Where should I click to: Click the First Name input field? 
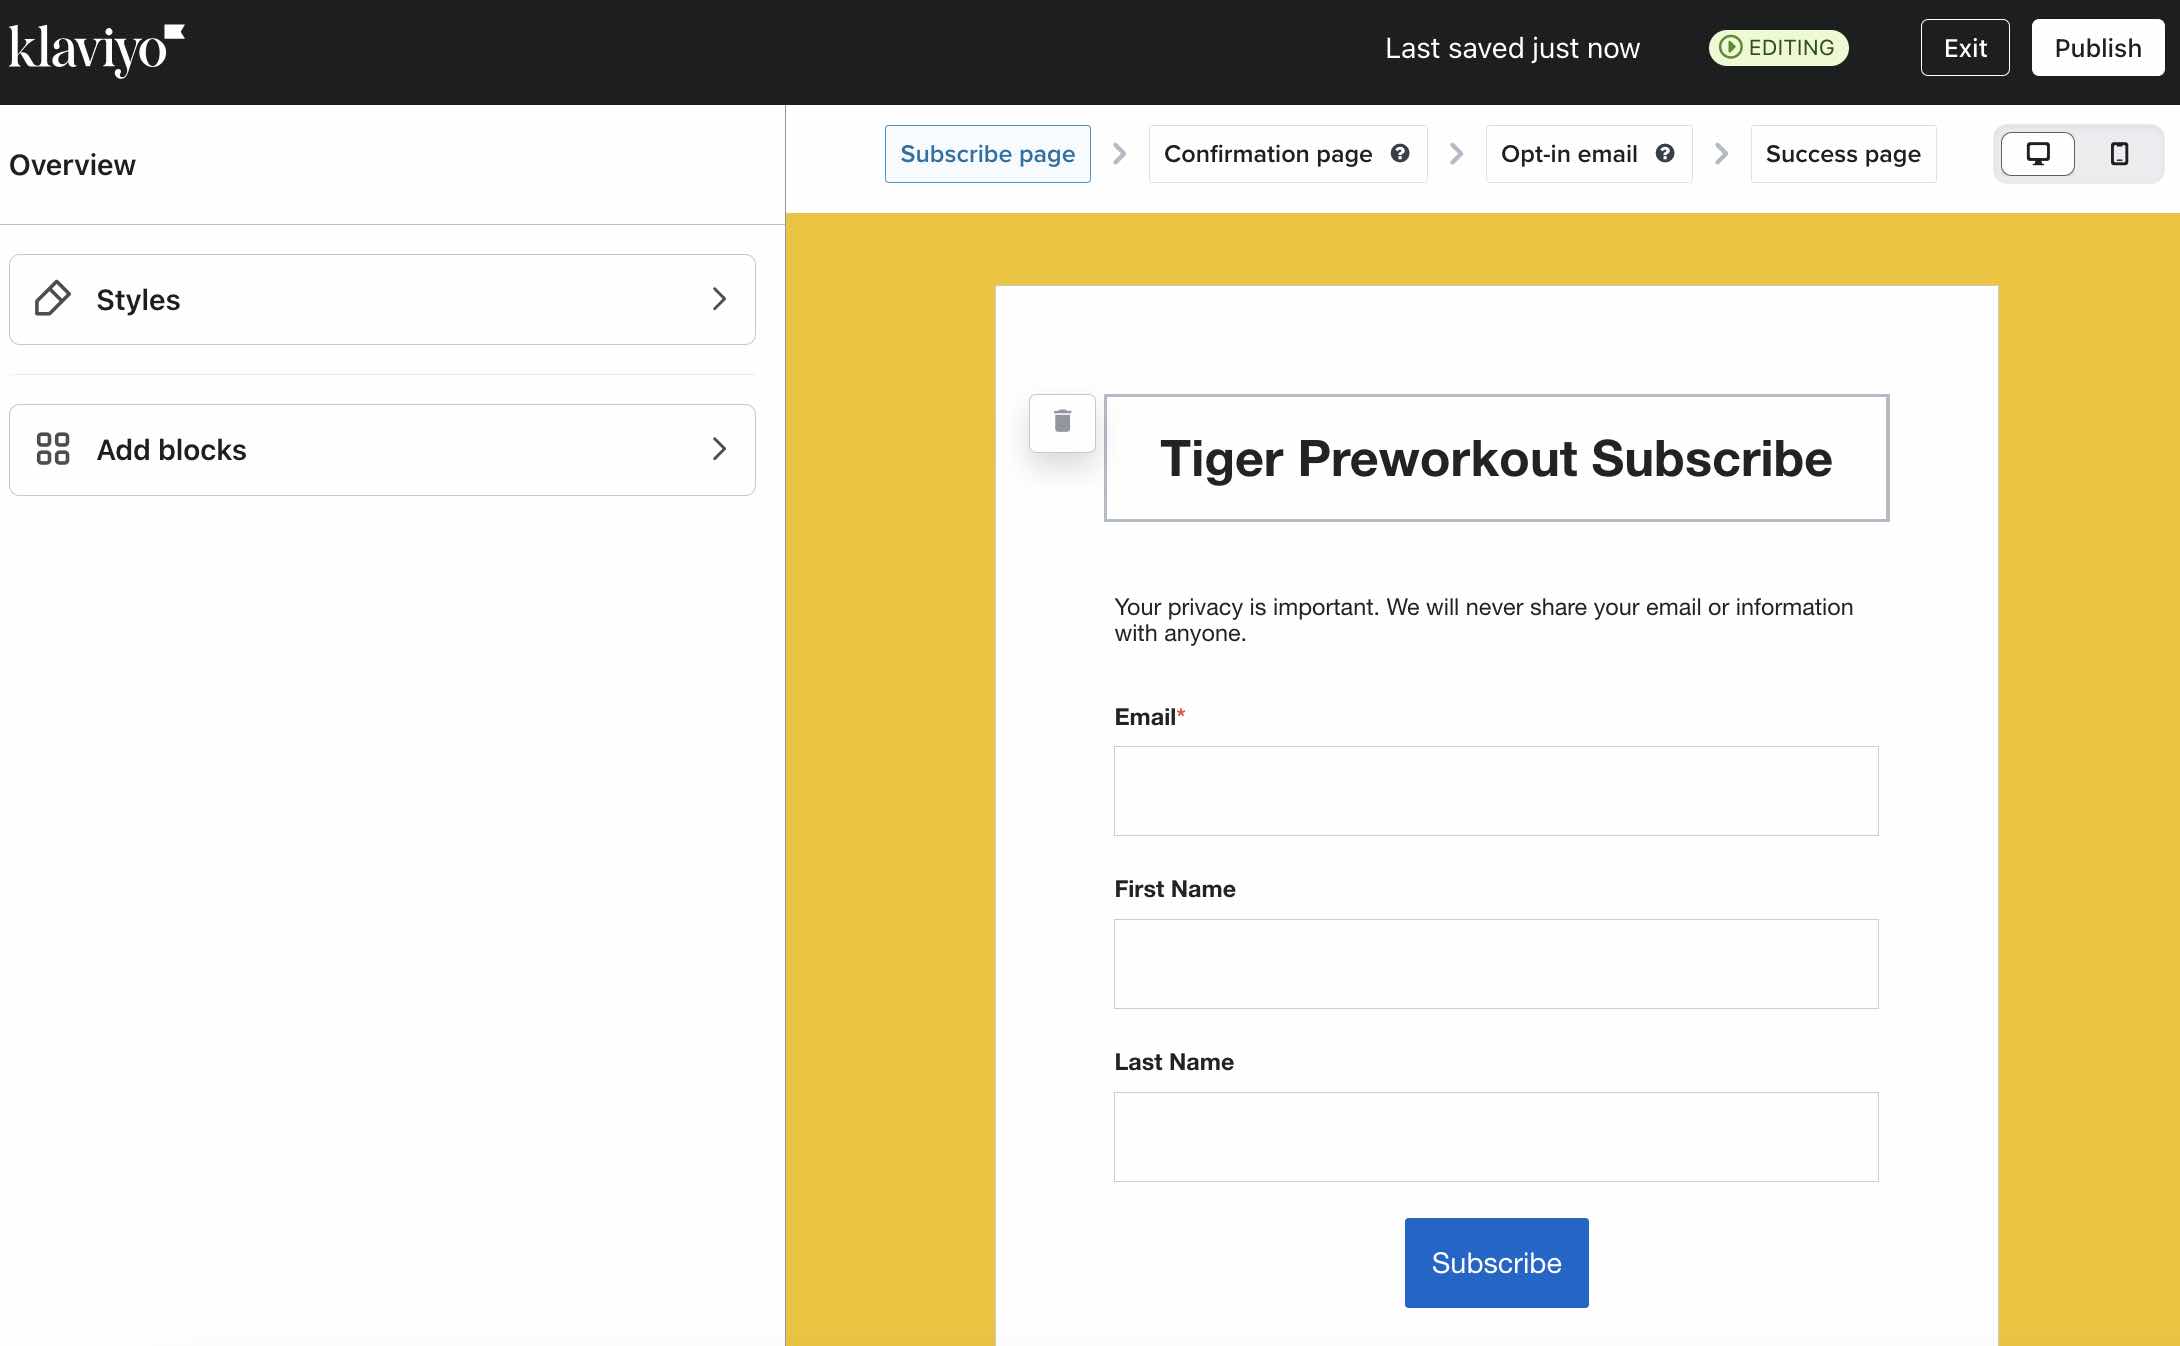click(x=1496, y=963)
